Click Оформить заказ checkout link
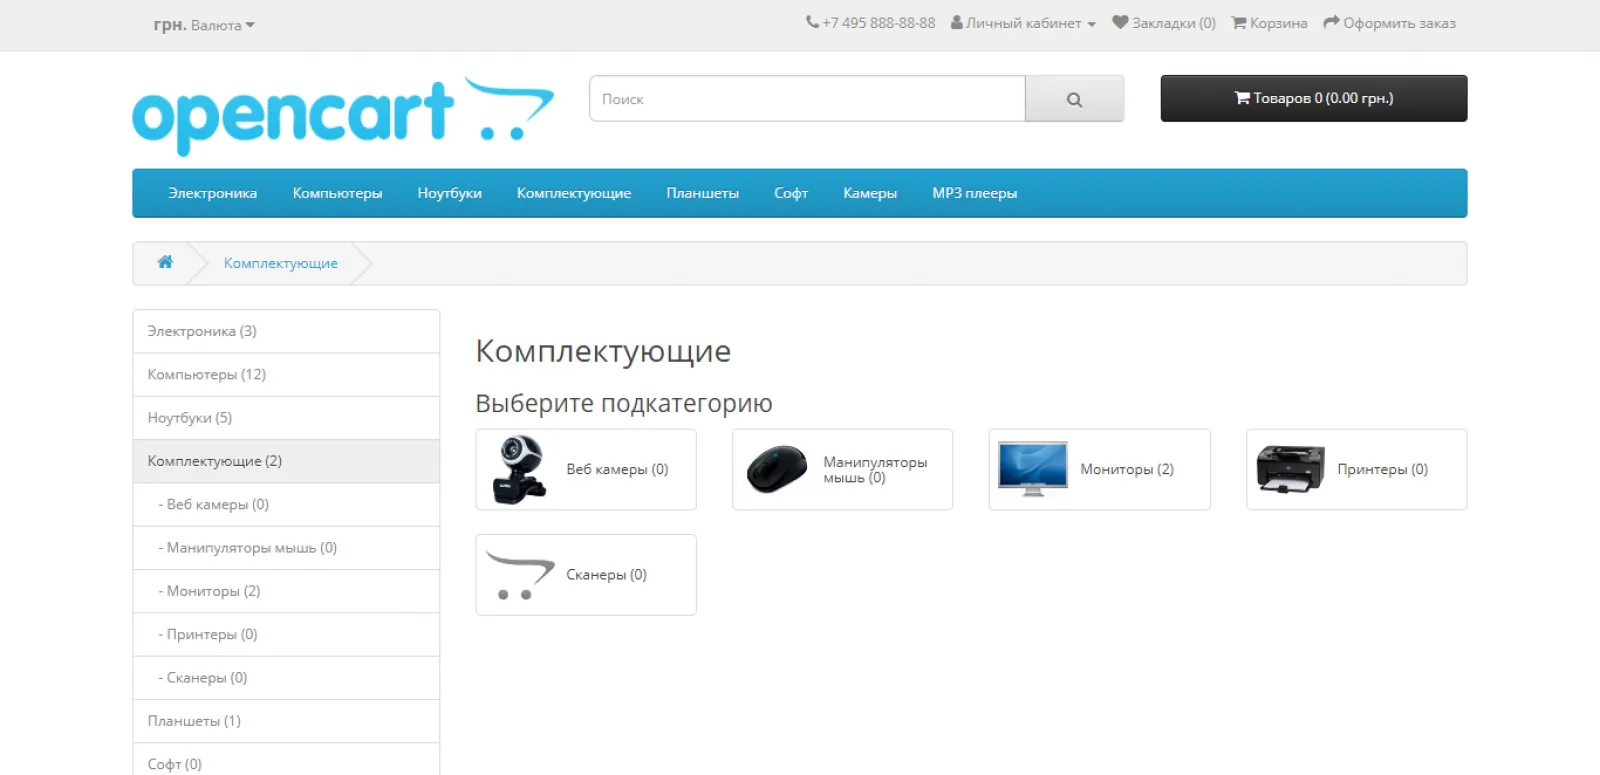 [x=1389, y=23]
